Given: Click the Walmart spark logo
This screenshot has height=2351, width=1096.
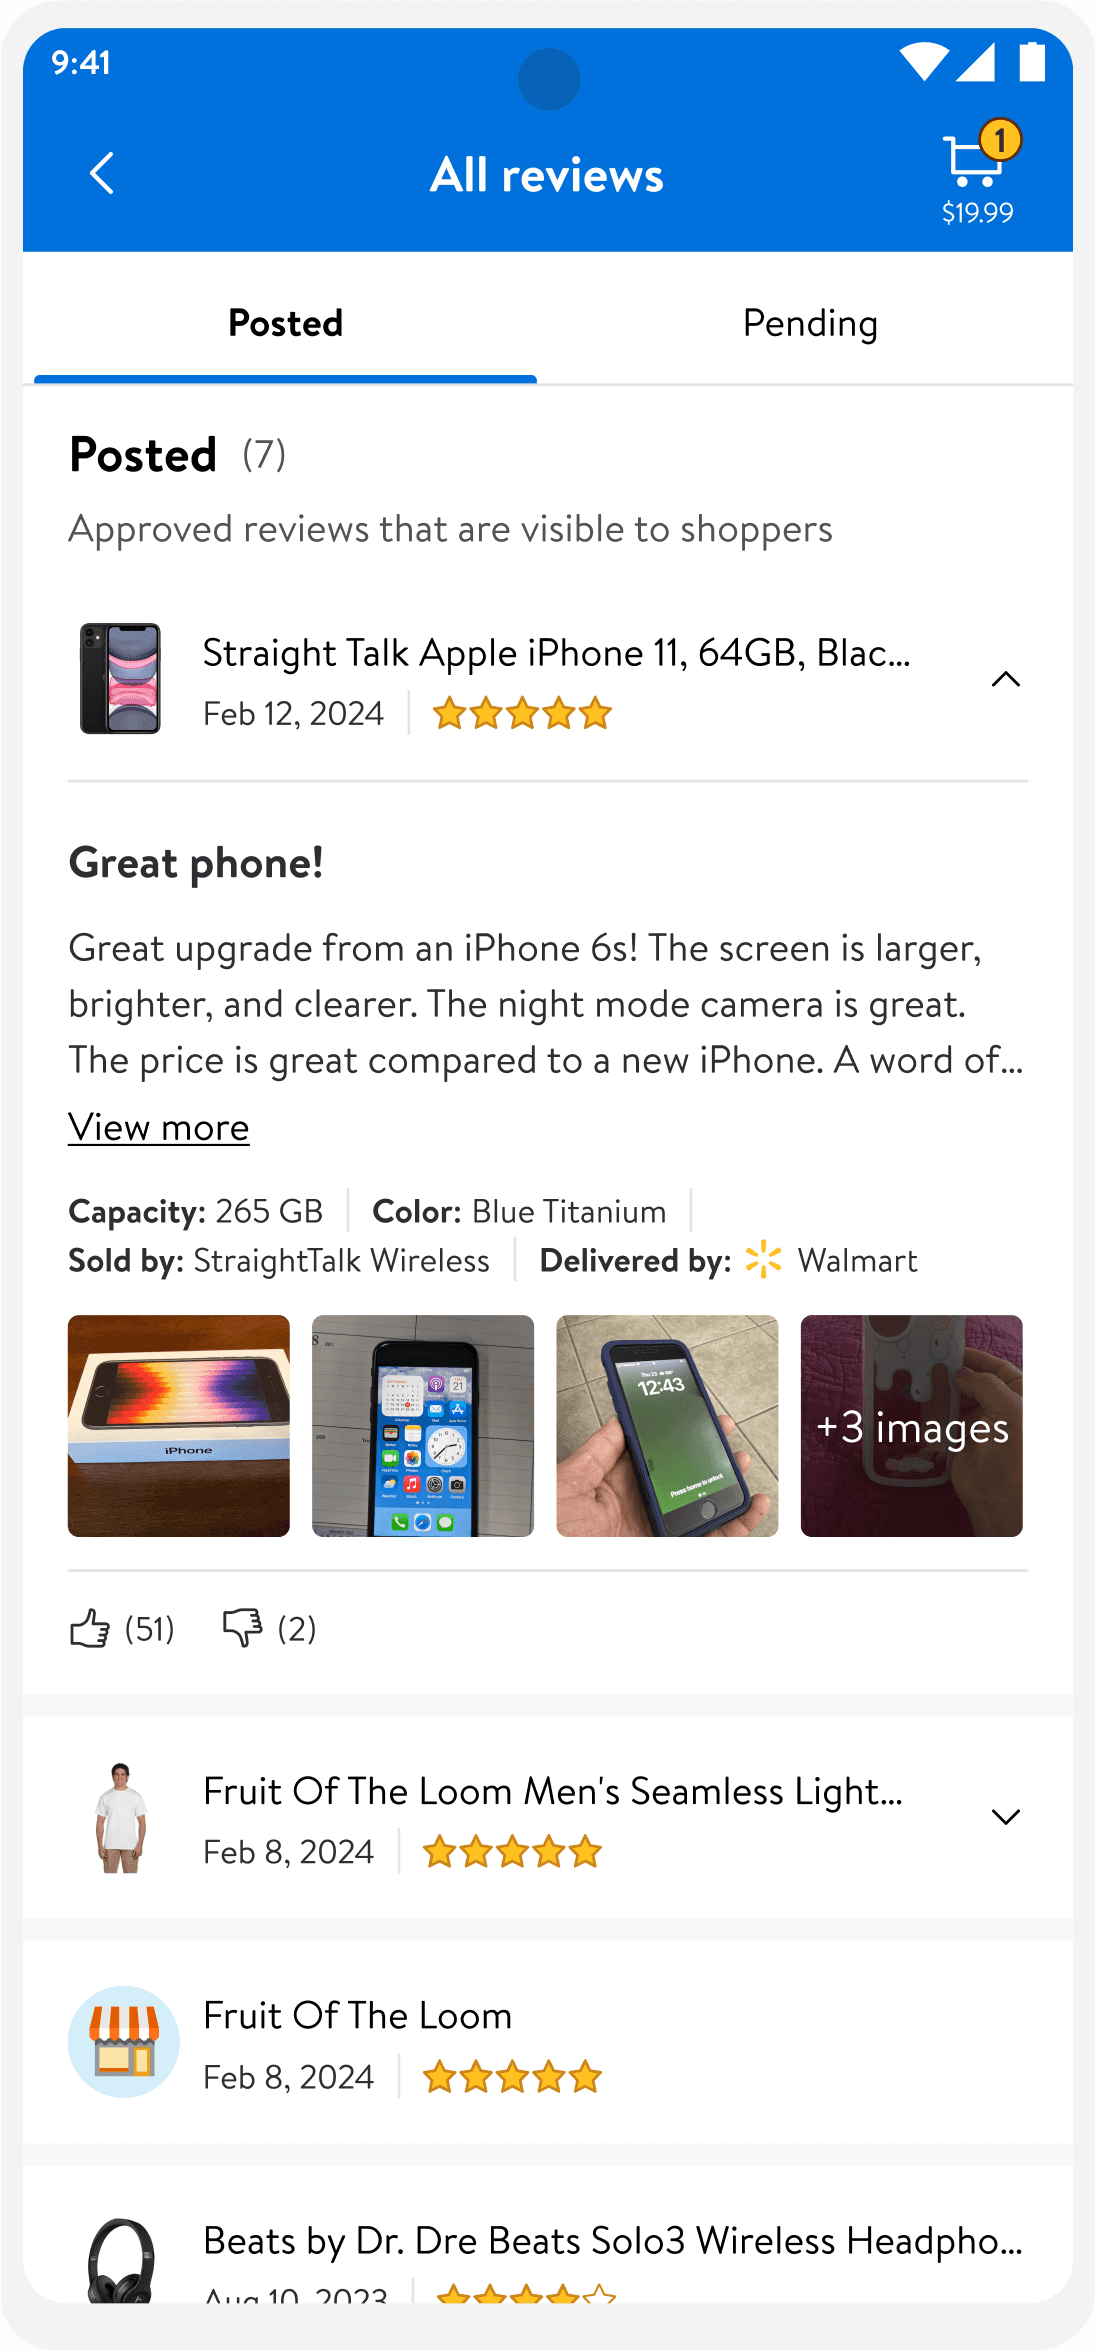Looking at the screenshot, I should pyautogui.click(x=764, y=1260).
